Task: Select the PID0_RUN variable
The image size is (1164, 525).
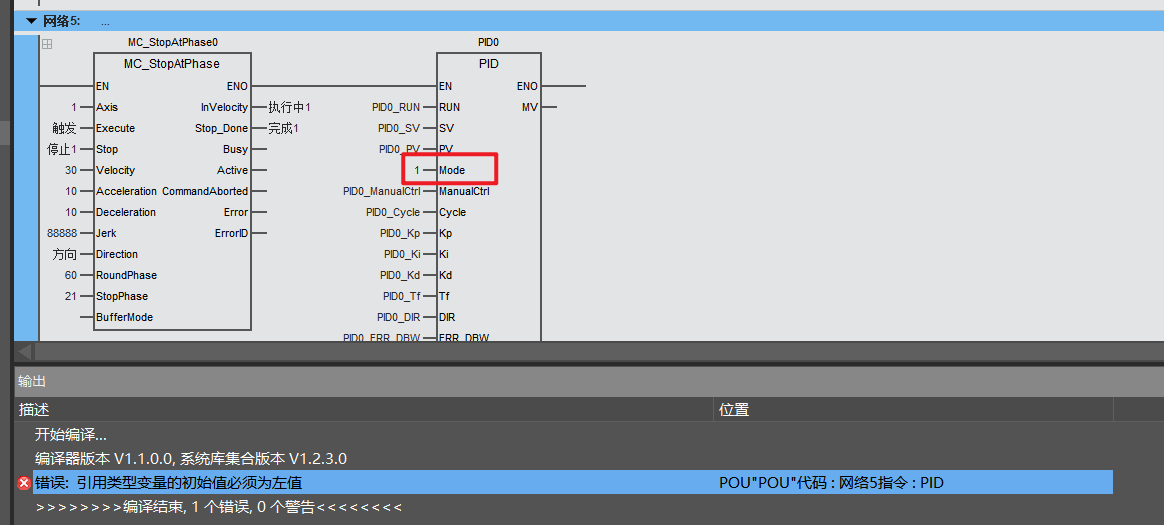Action: point(396,107)
